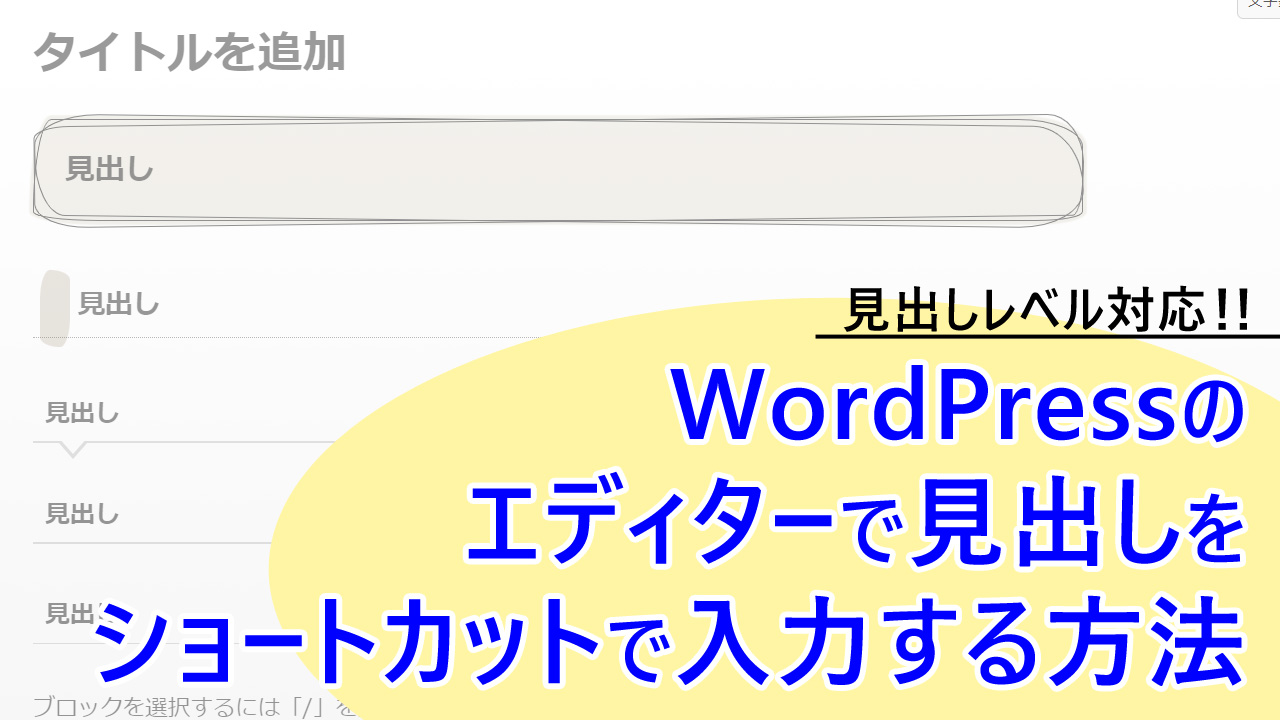Click the '見出しレベル対応!!' banner text
Screen dimensions: 1280x720
point(1048,311)
